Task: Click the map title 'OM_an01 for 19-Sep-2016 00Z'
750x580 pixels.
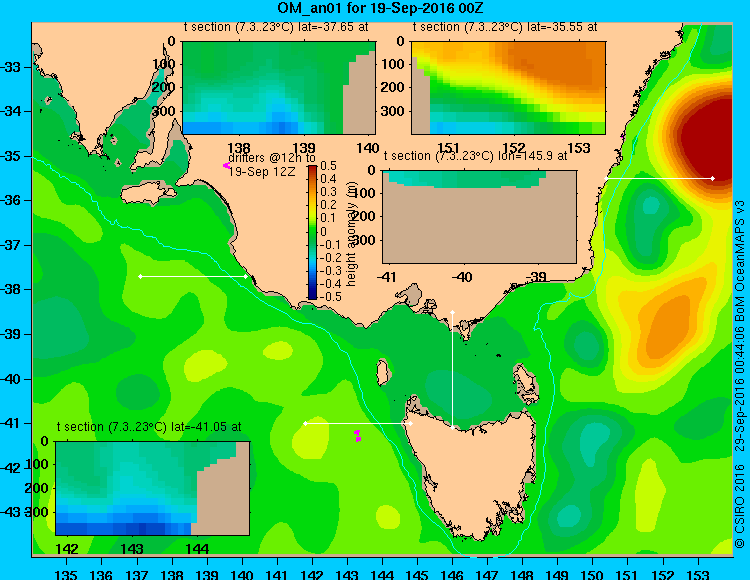Action: click(x=381, y=8)
